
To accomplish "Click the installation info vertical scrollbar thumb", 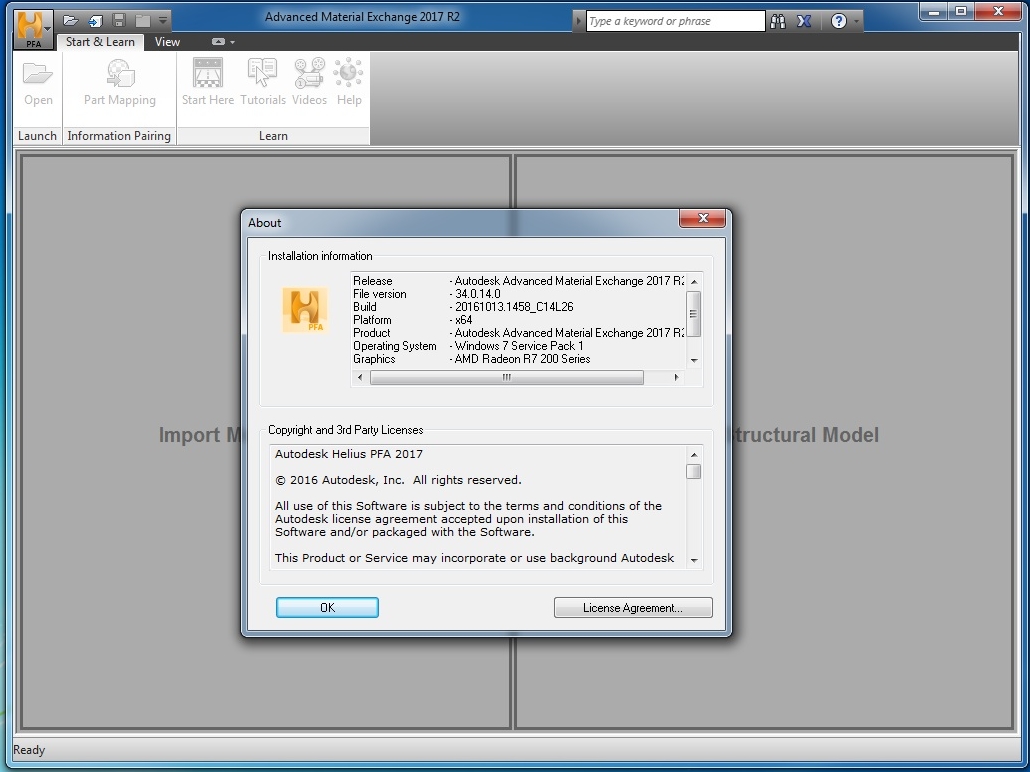I will [694, 313].
